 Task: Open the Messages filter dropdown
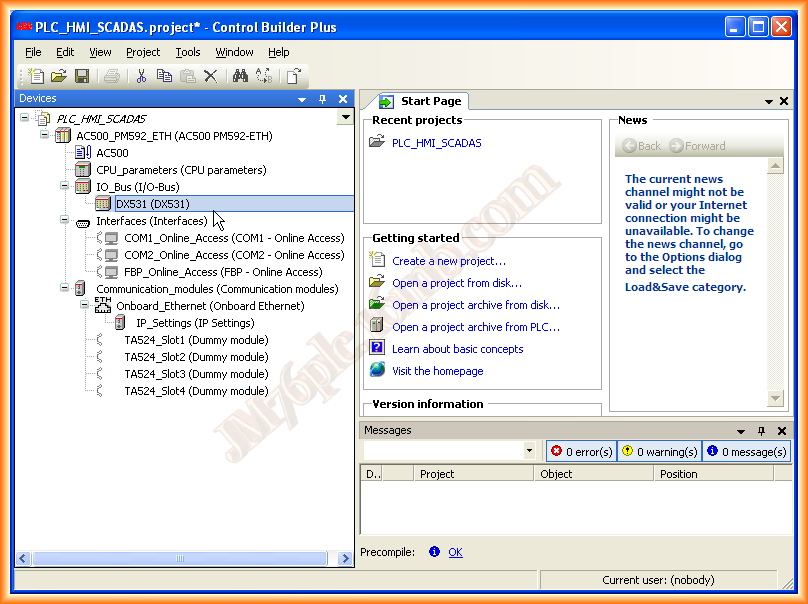click(x=531, y=450)
